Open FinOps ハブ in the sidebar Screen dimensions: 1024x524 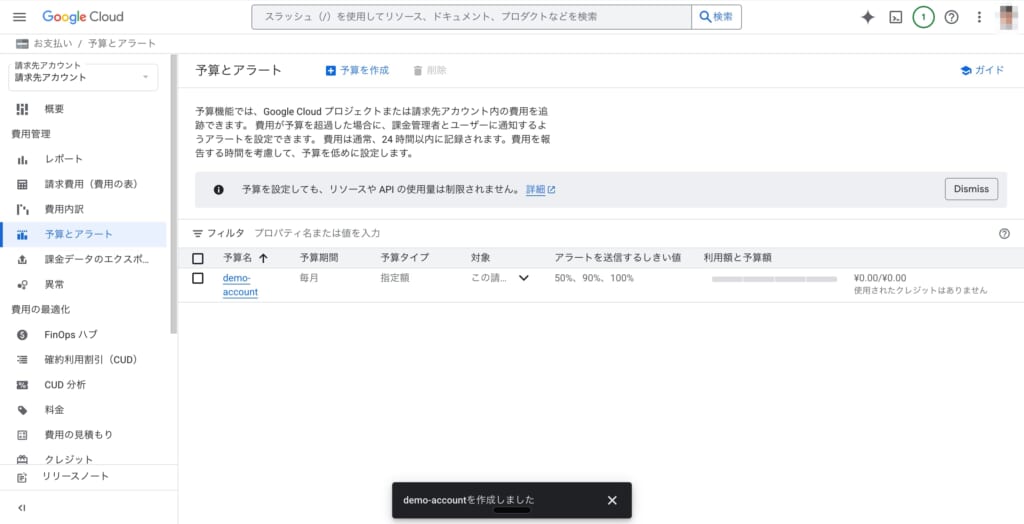(x=84, y=335)
